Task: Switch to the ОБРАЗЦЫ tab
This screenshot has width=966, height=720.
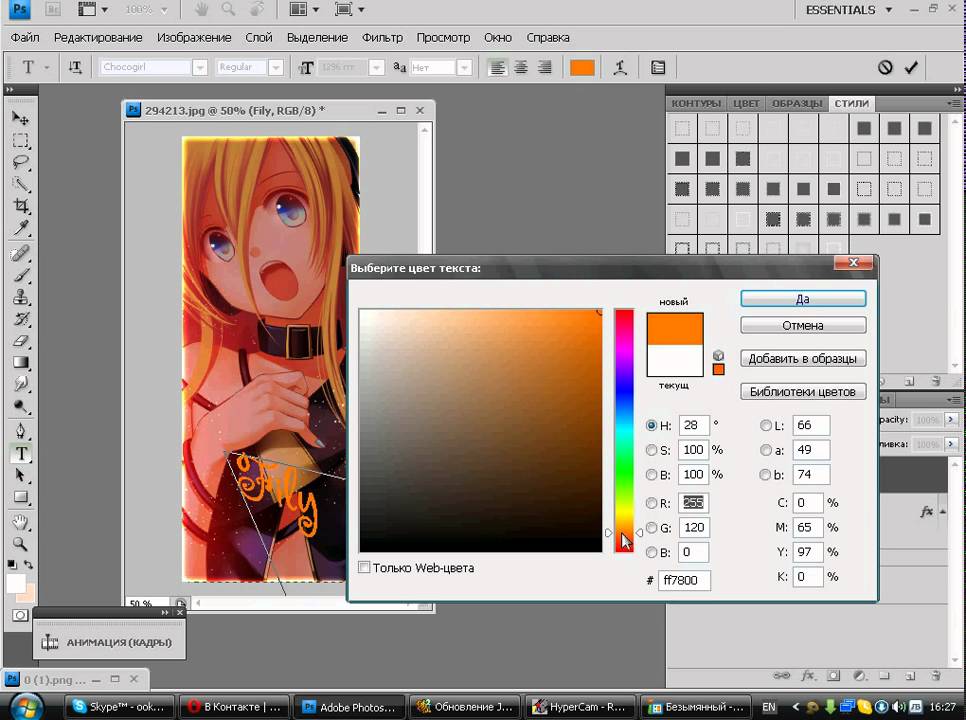Action: pos(797,103)
